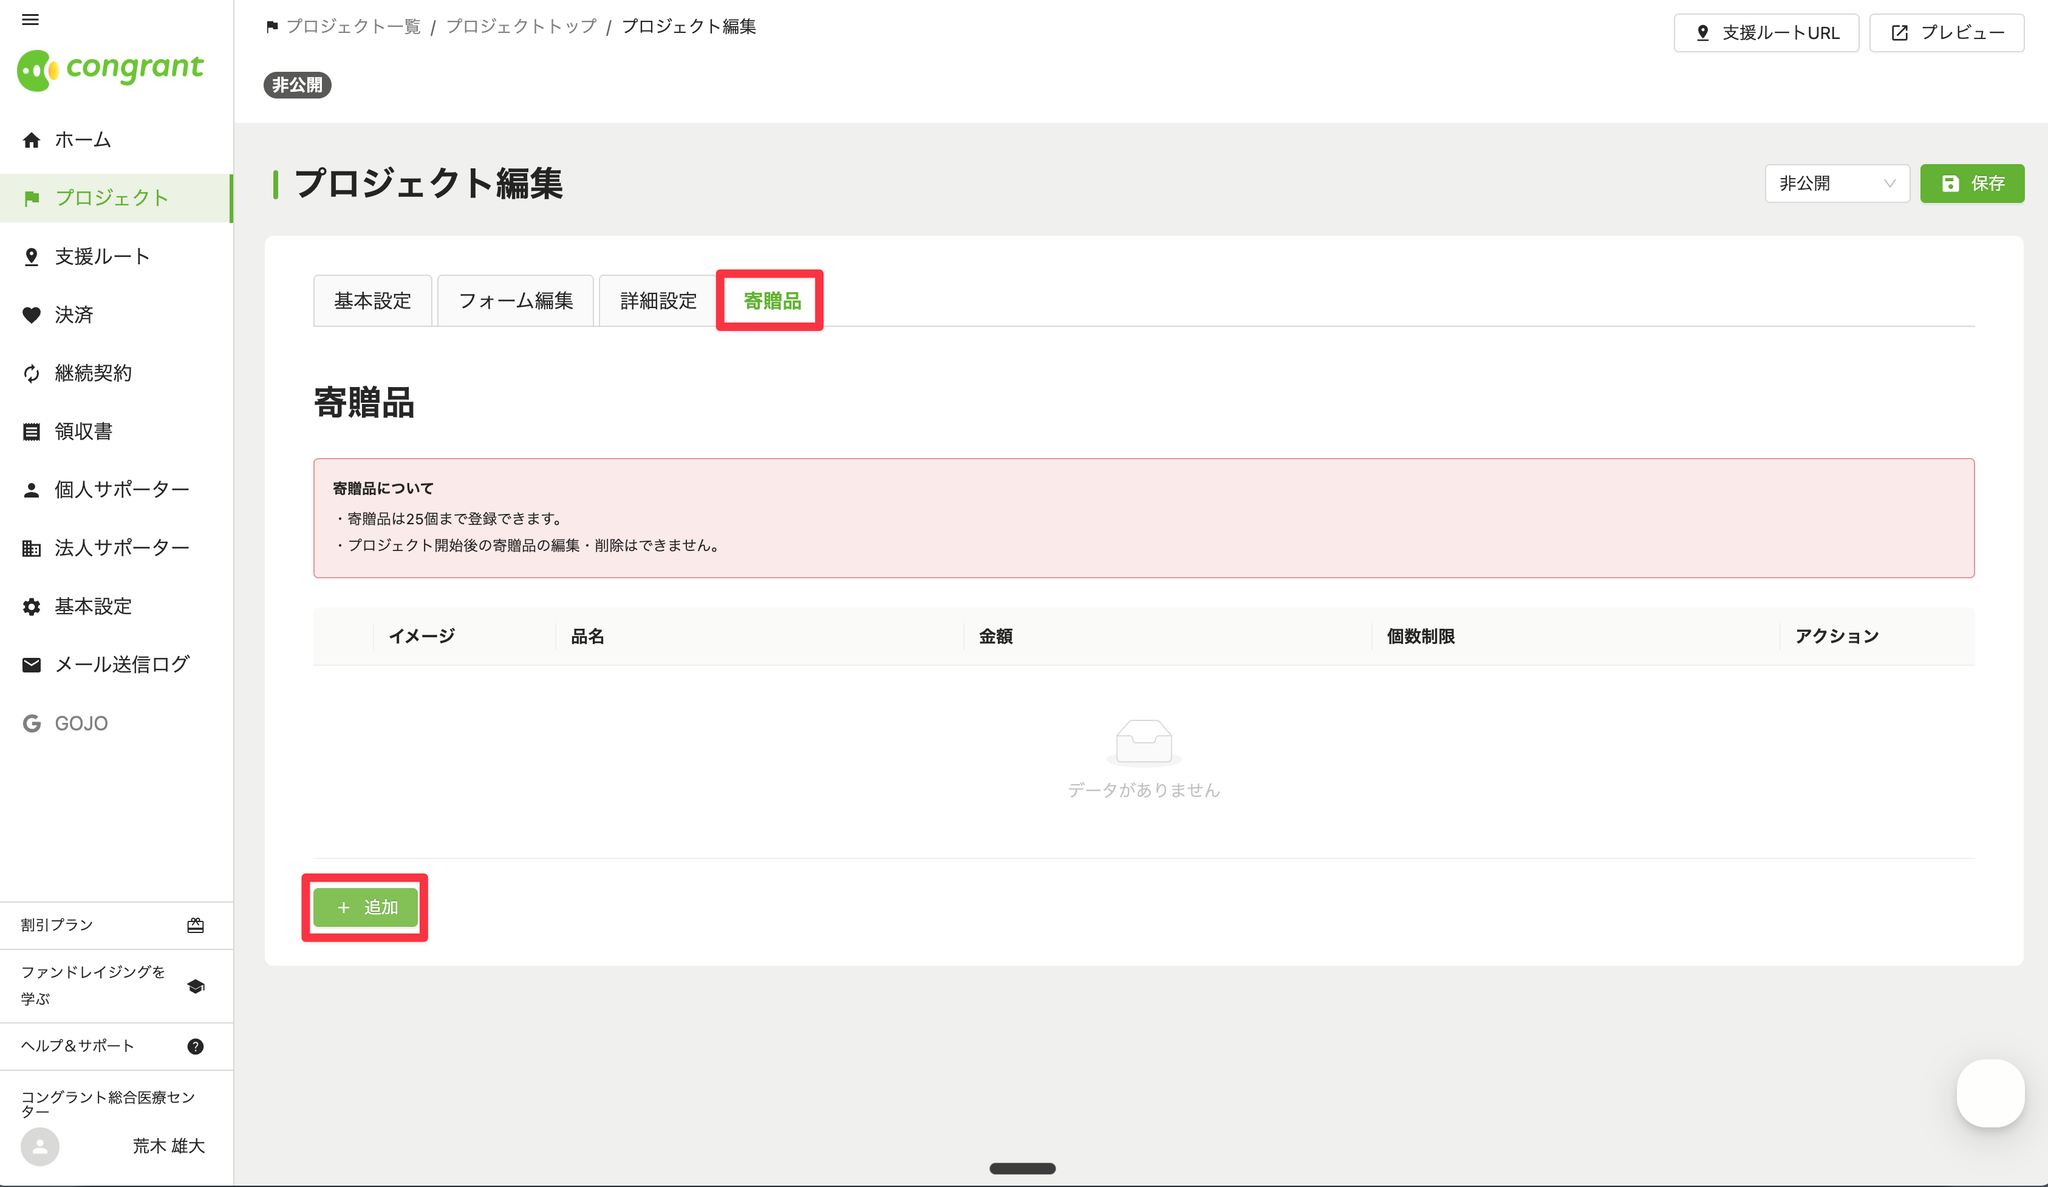This screenshot has width=2048, height=1187.
Task: Click the ヘルプ&サポート question mark icon
Action: (x=196, y=1046)
